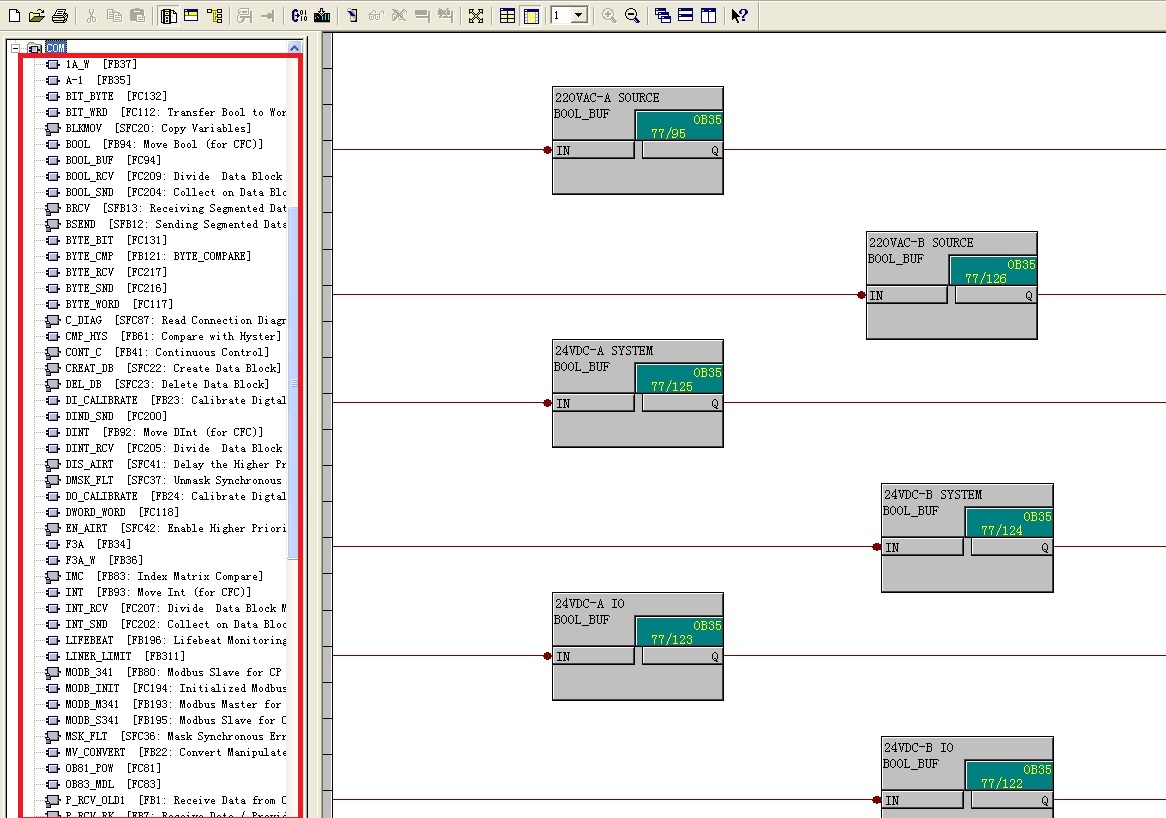The width and height of the screenshot is (1166, 818).
Task: Click the context Help arrow icon
Action: point(738,15)
